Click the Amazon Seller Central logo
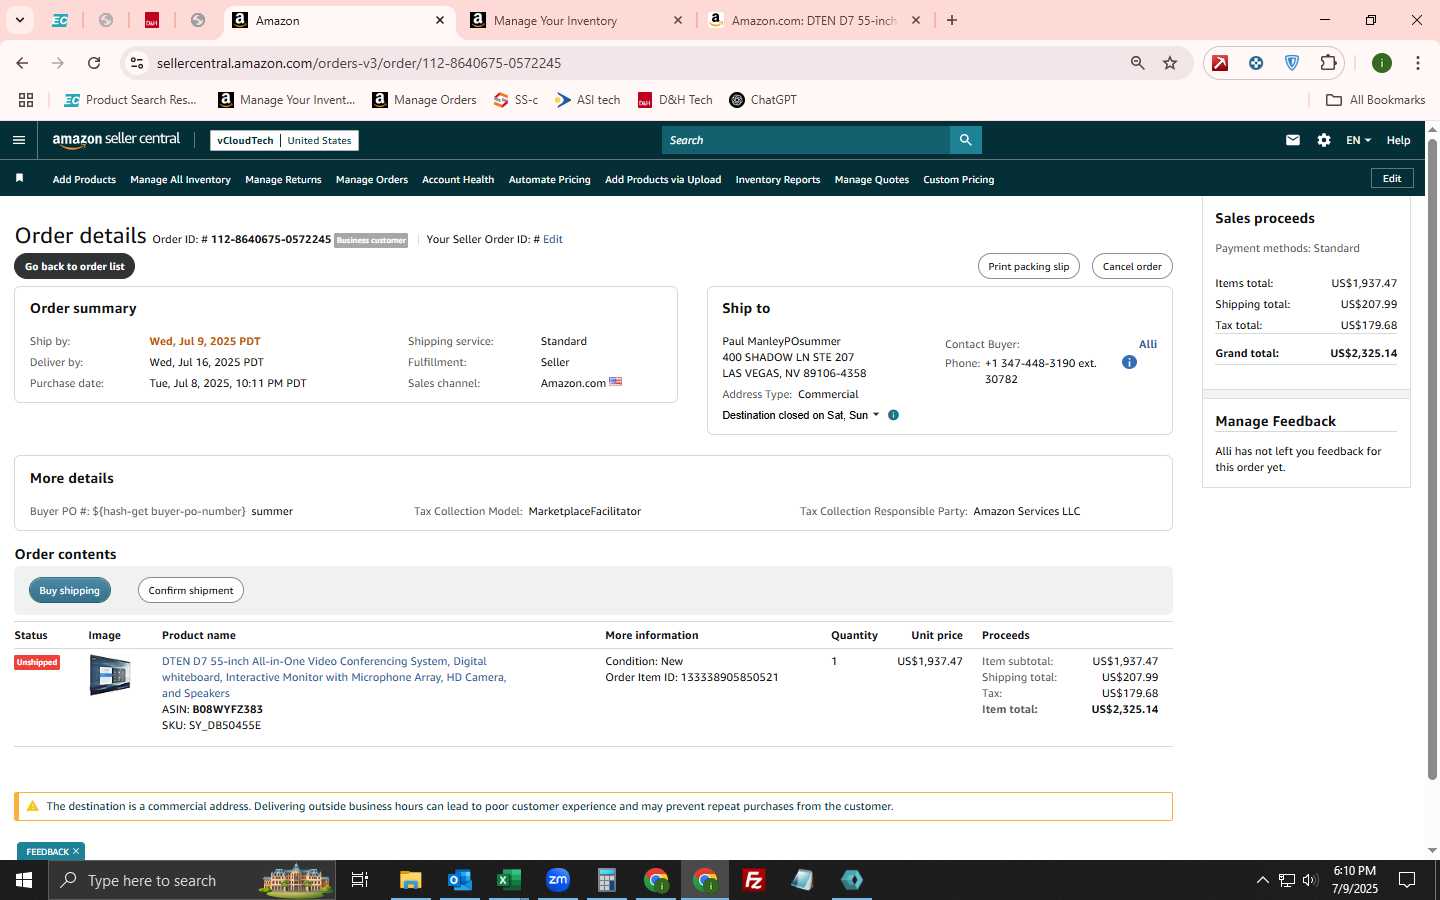The image size is (1440, 900). point(116,140)
